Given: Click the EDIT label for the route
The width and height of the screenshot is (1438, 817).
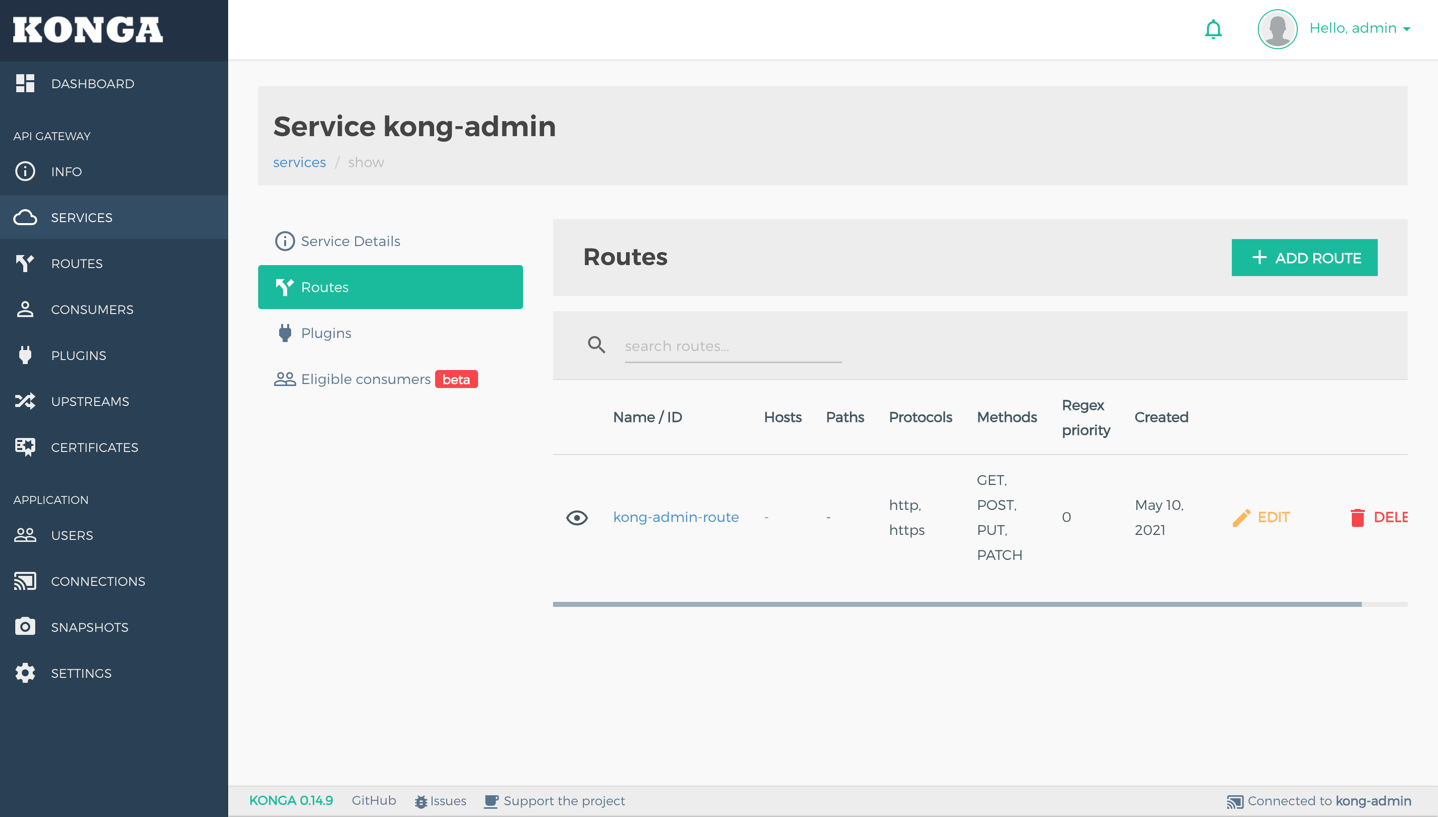Looking at the screenshot, I should [x=1273, y=517].
